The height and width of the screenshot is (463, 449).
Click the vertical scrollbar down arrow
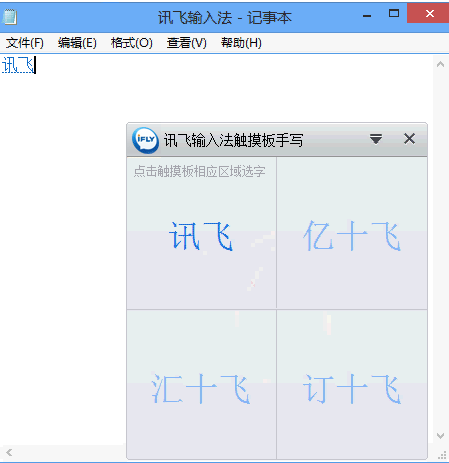440,436
